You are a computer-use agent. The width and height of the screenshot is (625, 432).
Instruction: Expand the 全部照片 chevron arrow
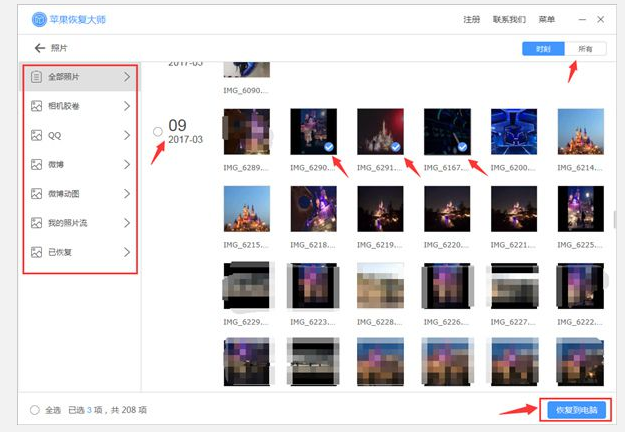pos(127,77)
